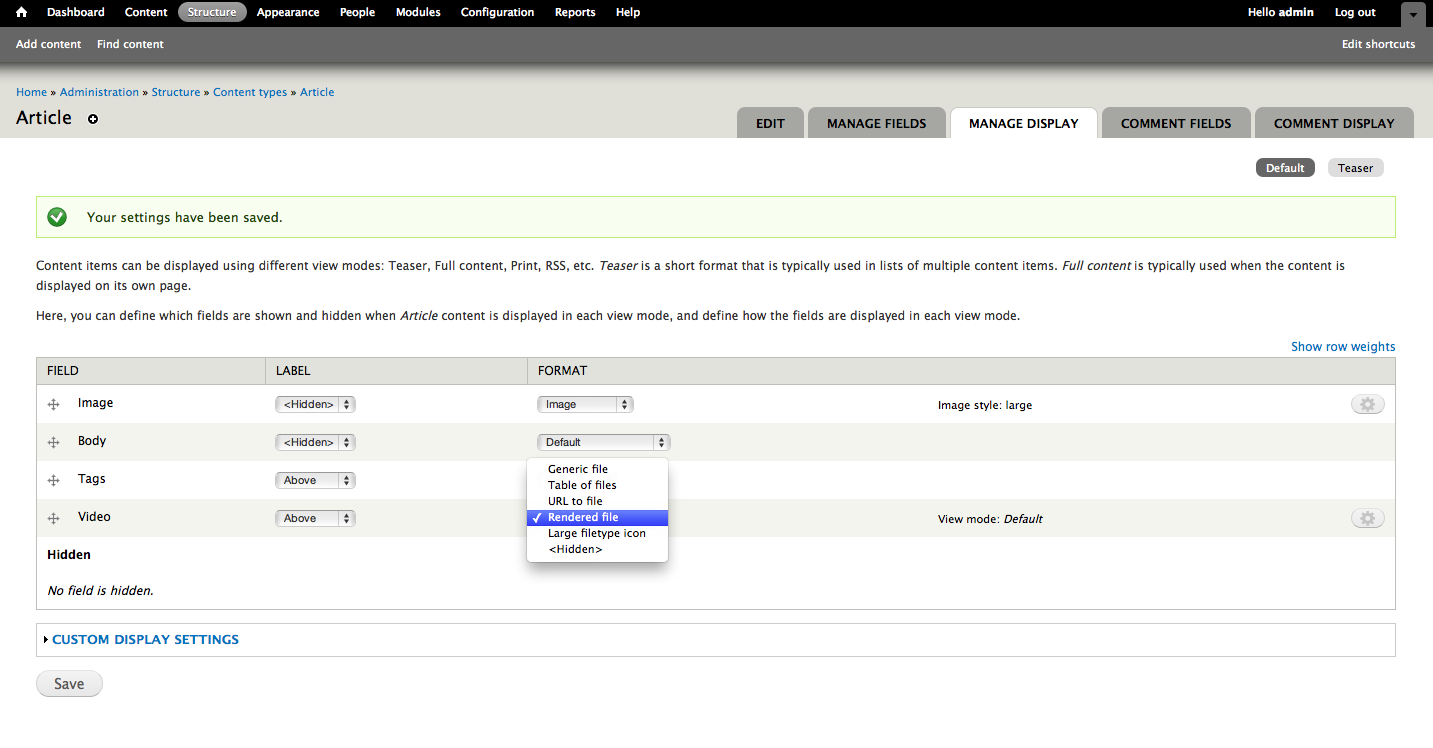Click the drag handle for Image row
Viewport: 1433px width, 748px height.
(54, 405)
